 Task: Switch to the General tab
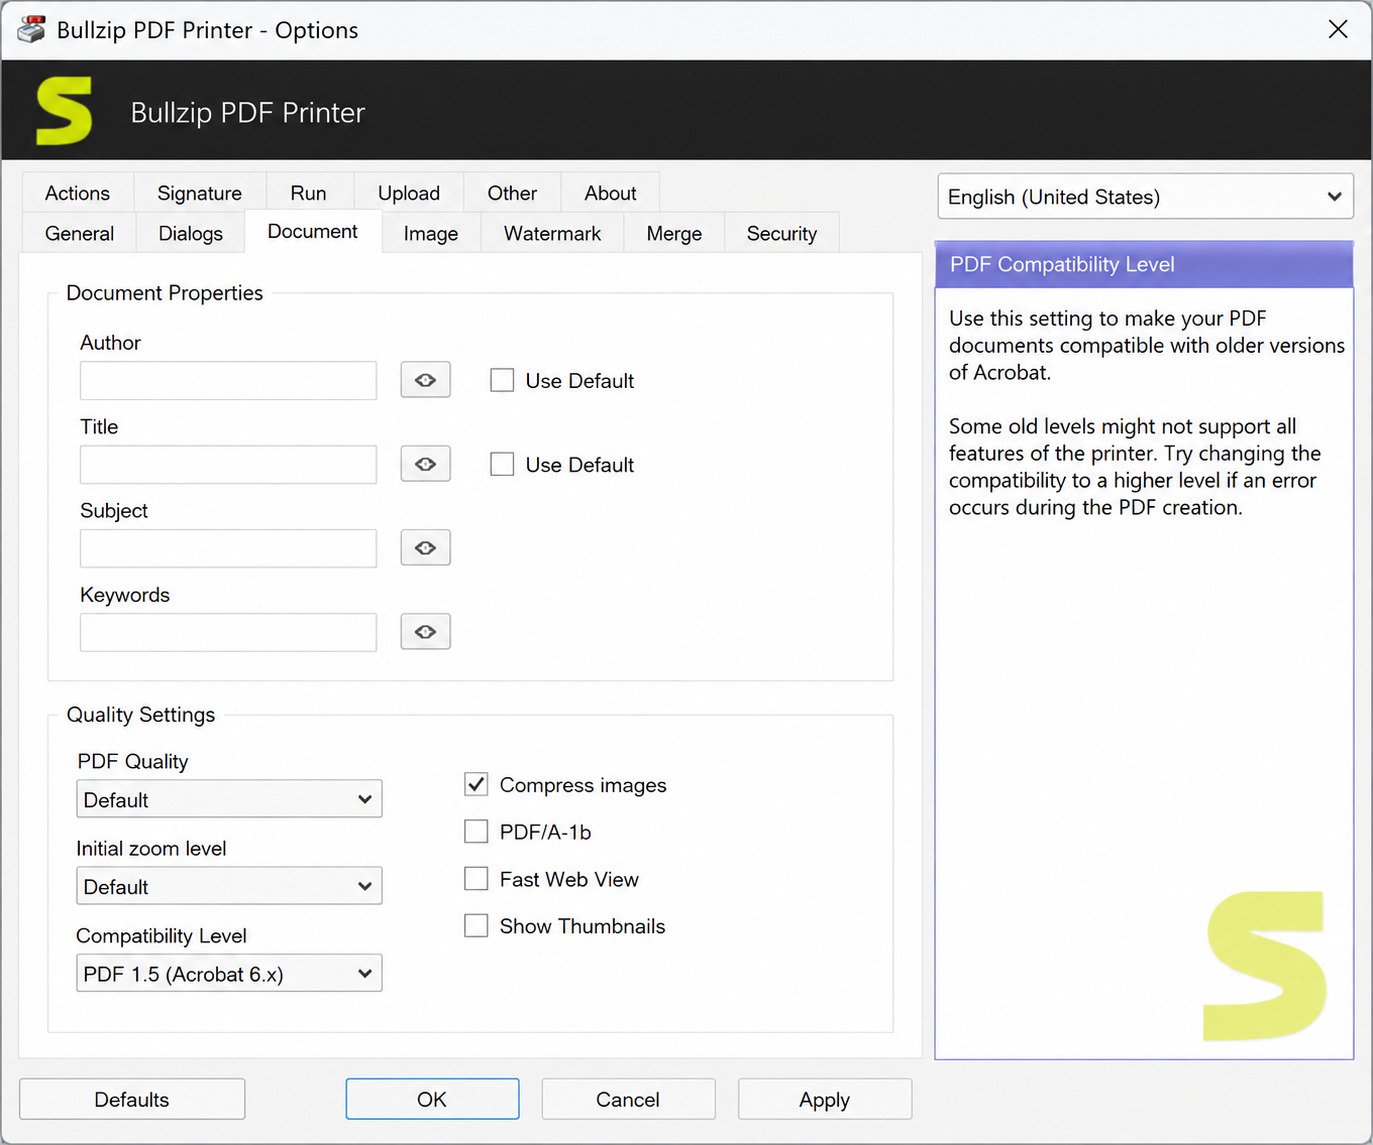(x=79, y=233)
